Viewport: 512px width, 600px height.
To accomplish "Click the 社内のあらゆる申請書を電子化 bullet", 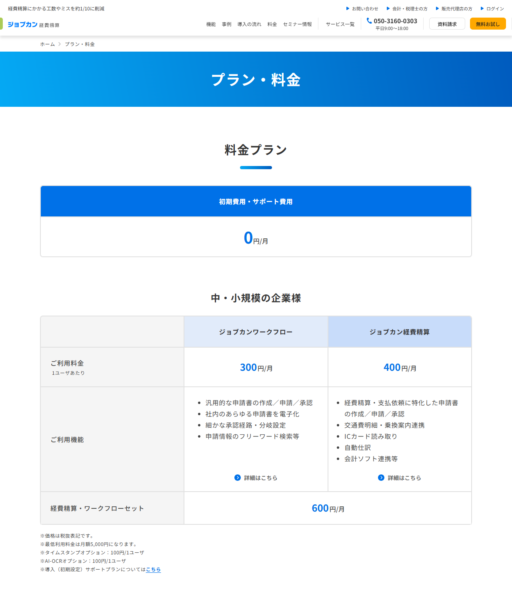I will [x=252, y=414].
